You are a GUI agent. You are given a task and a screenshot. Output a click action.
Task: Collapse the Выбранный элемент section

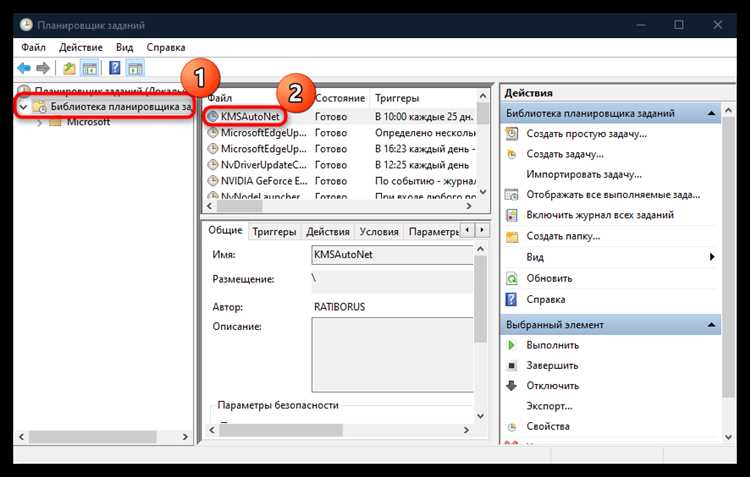coord(711,325)
